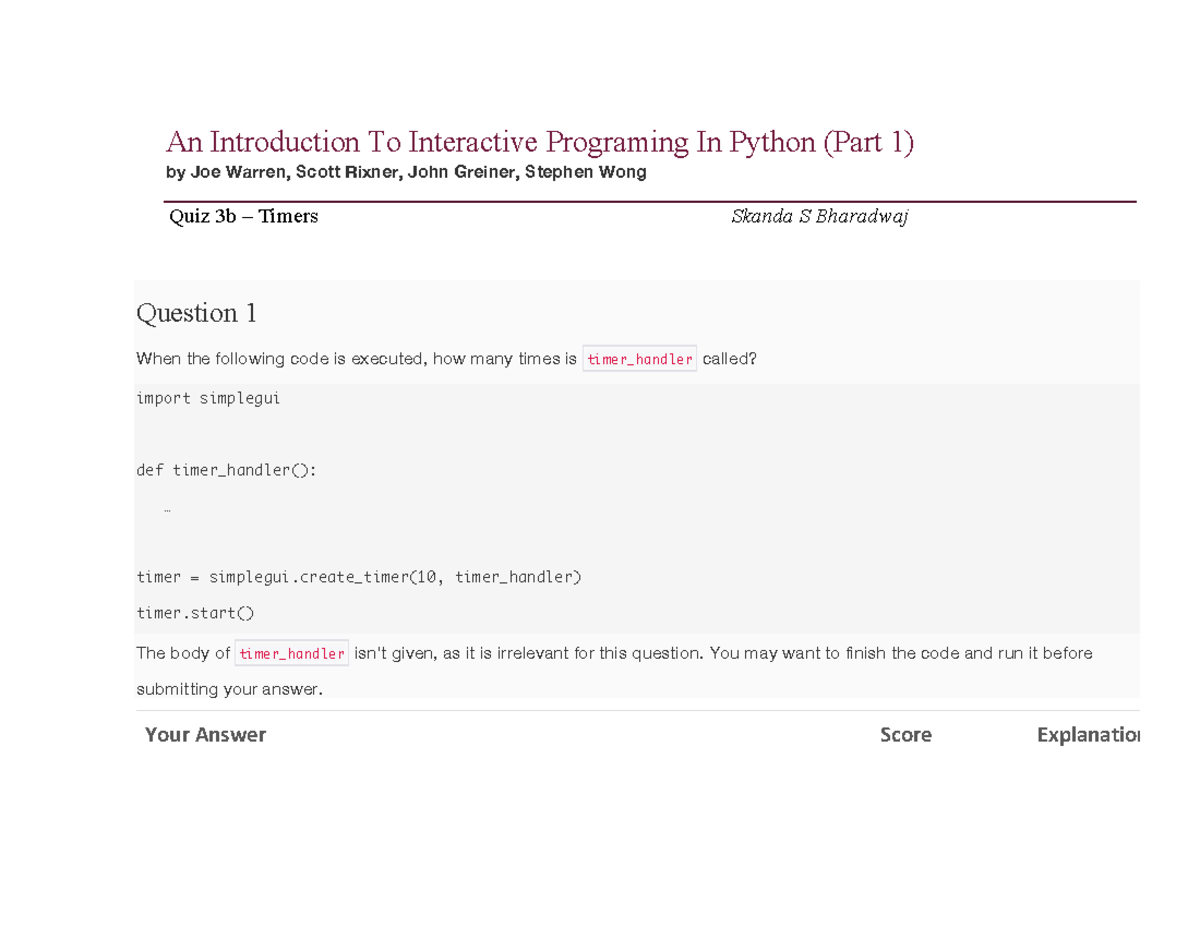
Task: Click the 'import simplegui' code line
Action: [x=208, y=398]
